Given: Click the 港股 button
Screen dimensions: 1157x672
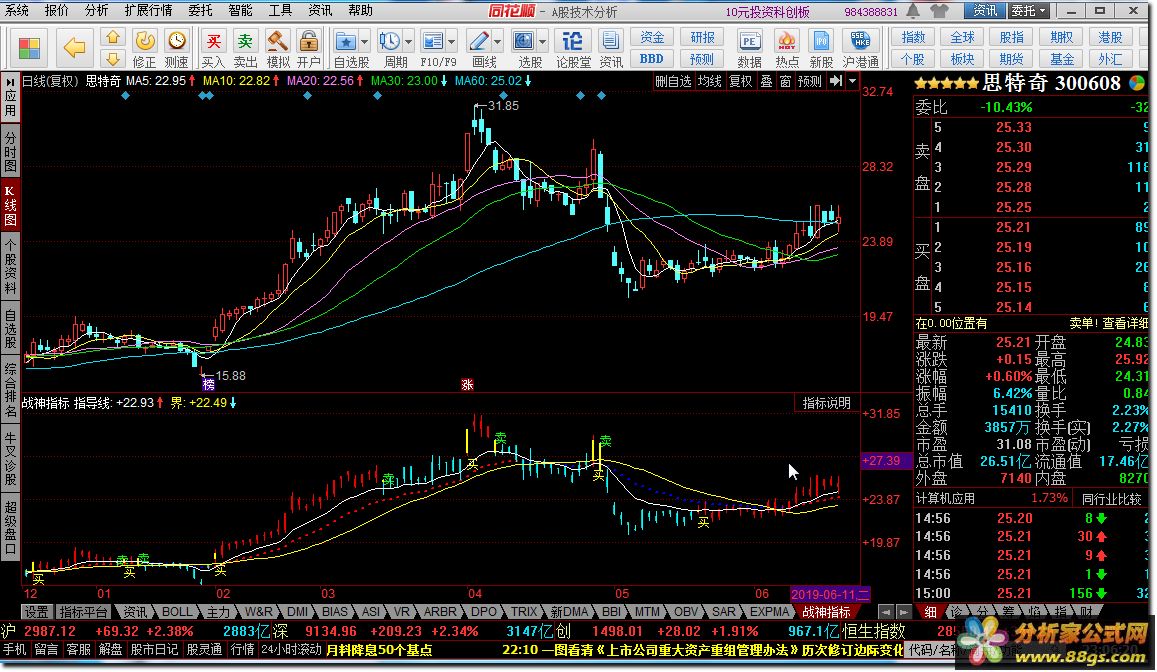Looking at the screenshot, I should (x=1111, y=38).
